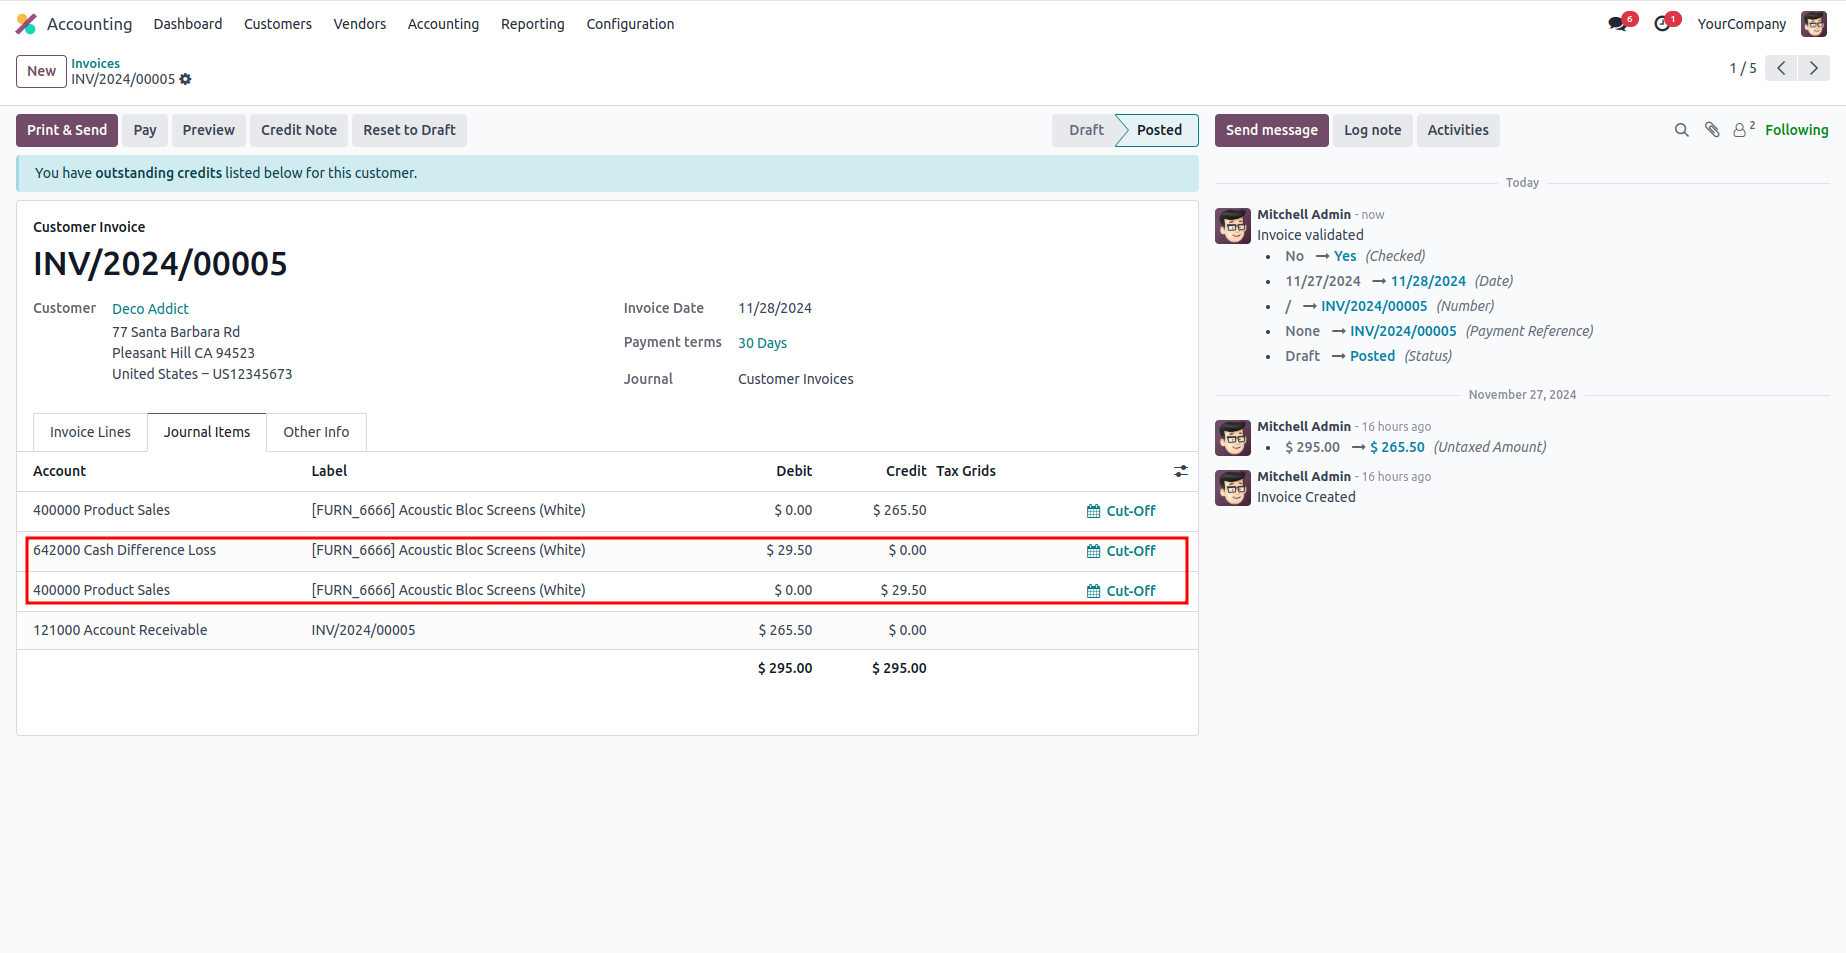Switch to the Invoice Lines tab
Image resolution: width=1846 pixels, height=953 pixels.
tap(90, 432)
